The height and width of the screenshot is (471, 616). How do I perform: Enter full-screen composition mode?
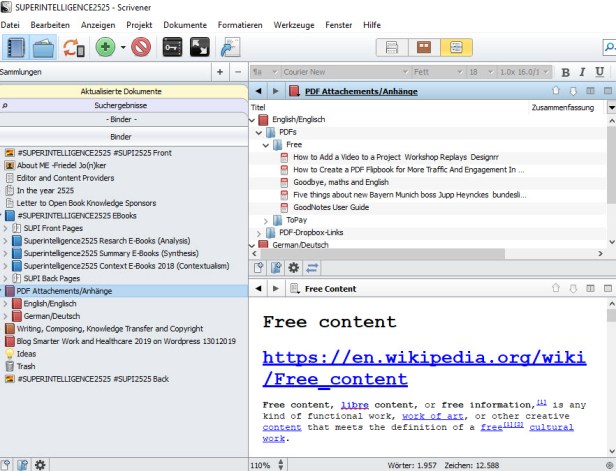[198, 47]
